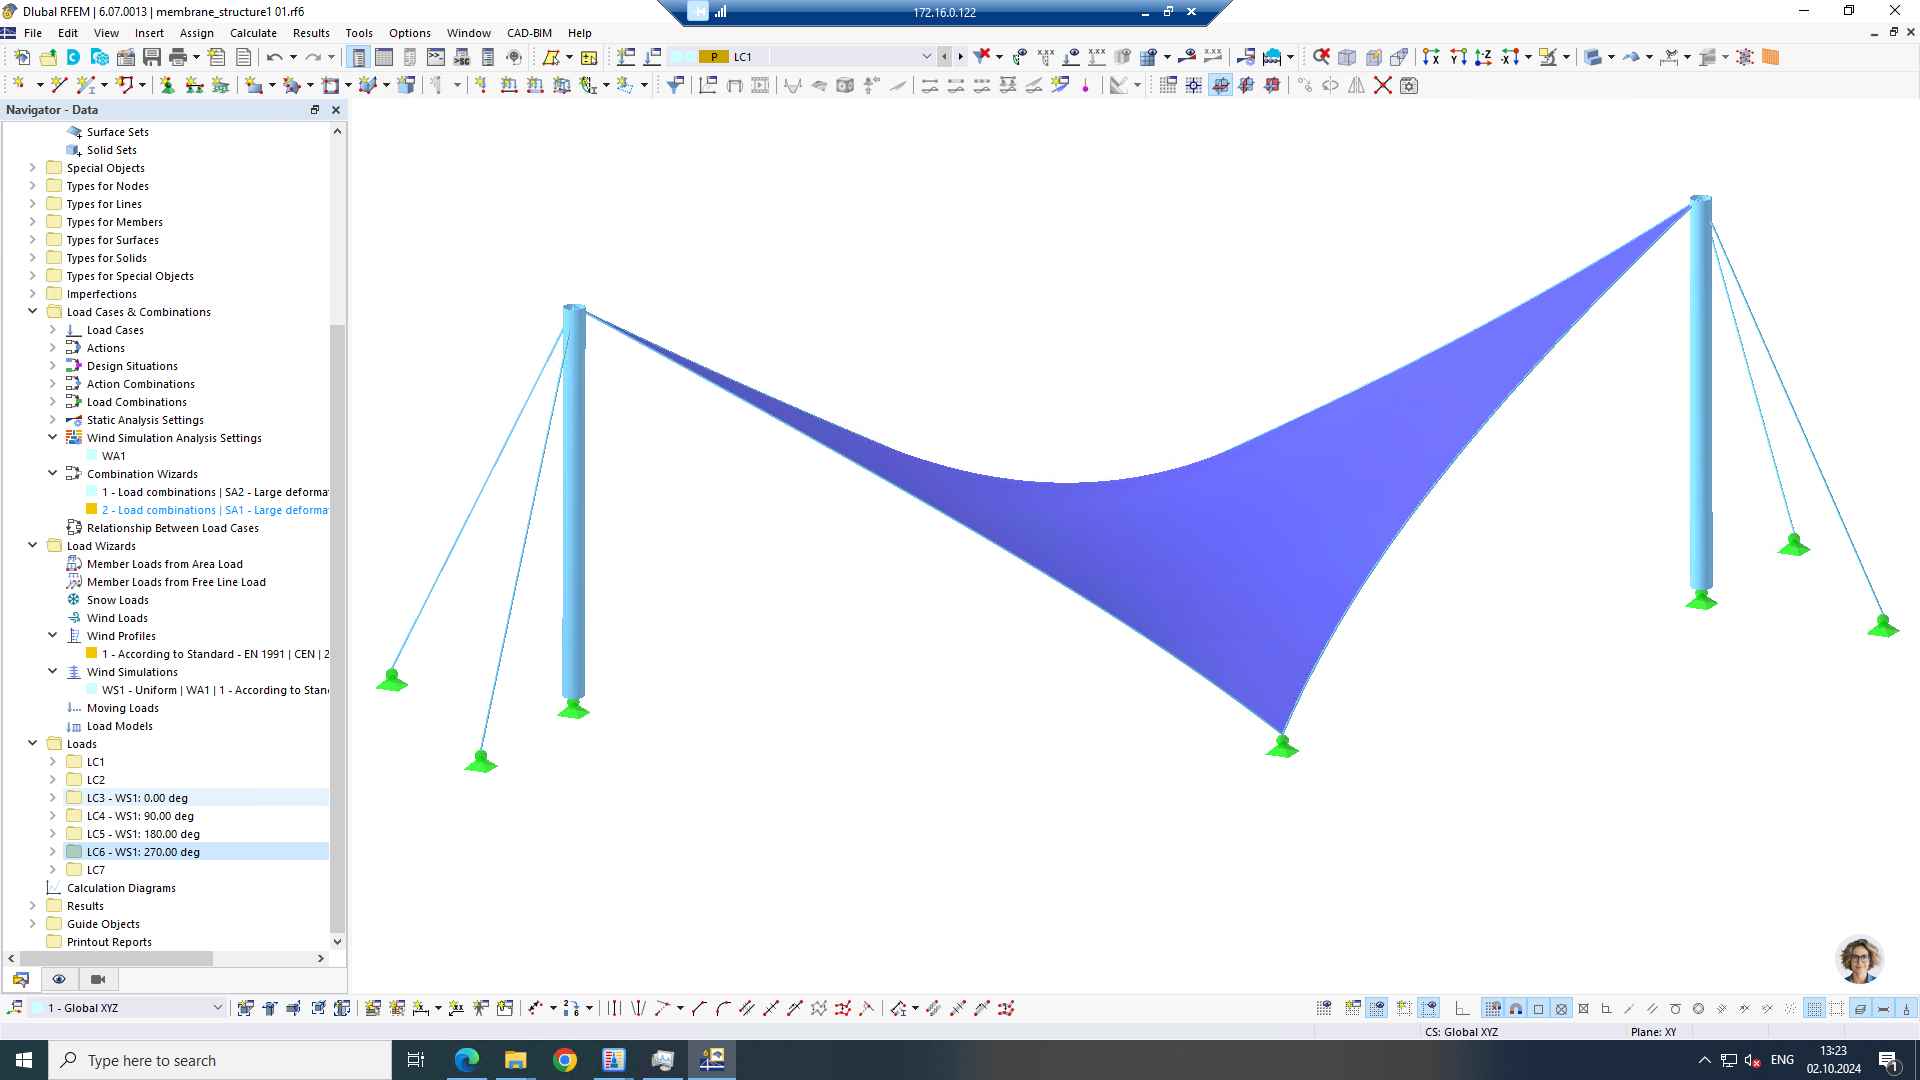Viewport: 1920px width, 1080px height.
Task: Open the Results menu item
Action: [x=310, y=32]
